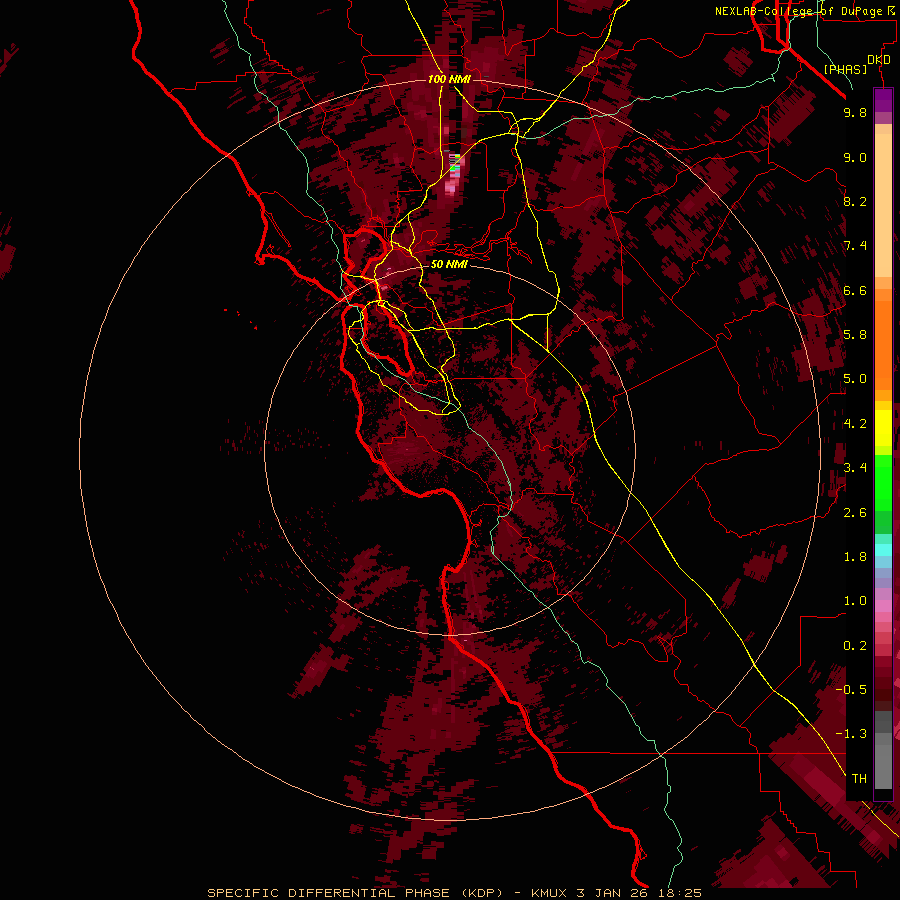This screenshot has width=900, height=900.
Task: Pick the orange segment of the color bar
Action: [883, 344]
